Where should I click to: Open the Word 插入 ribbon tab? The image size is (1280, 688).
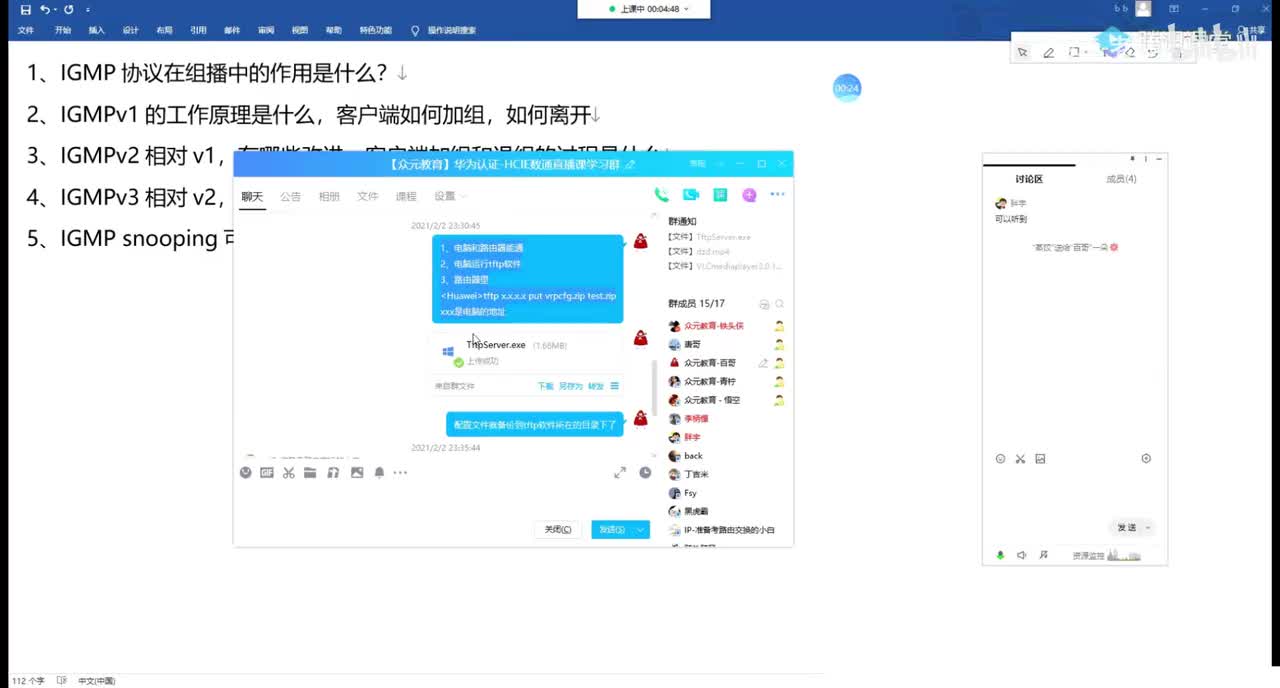coord(96,30)
